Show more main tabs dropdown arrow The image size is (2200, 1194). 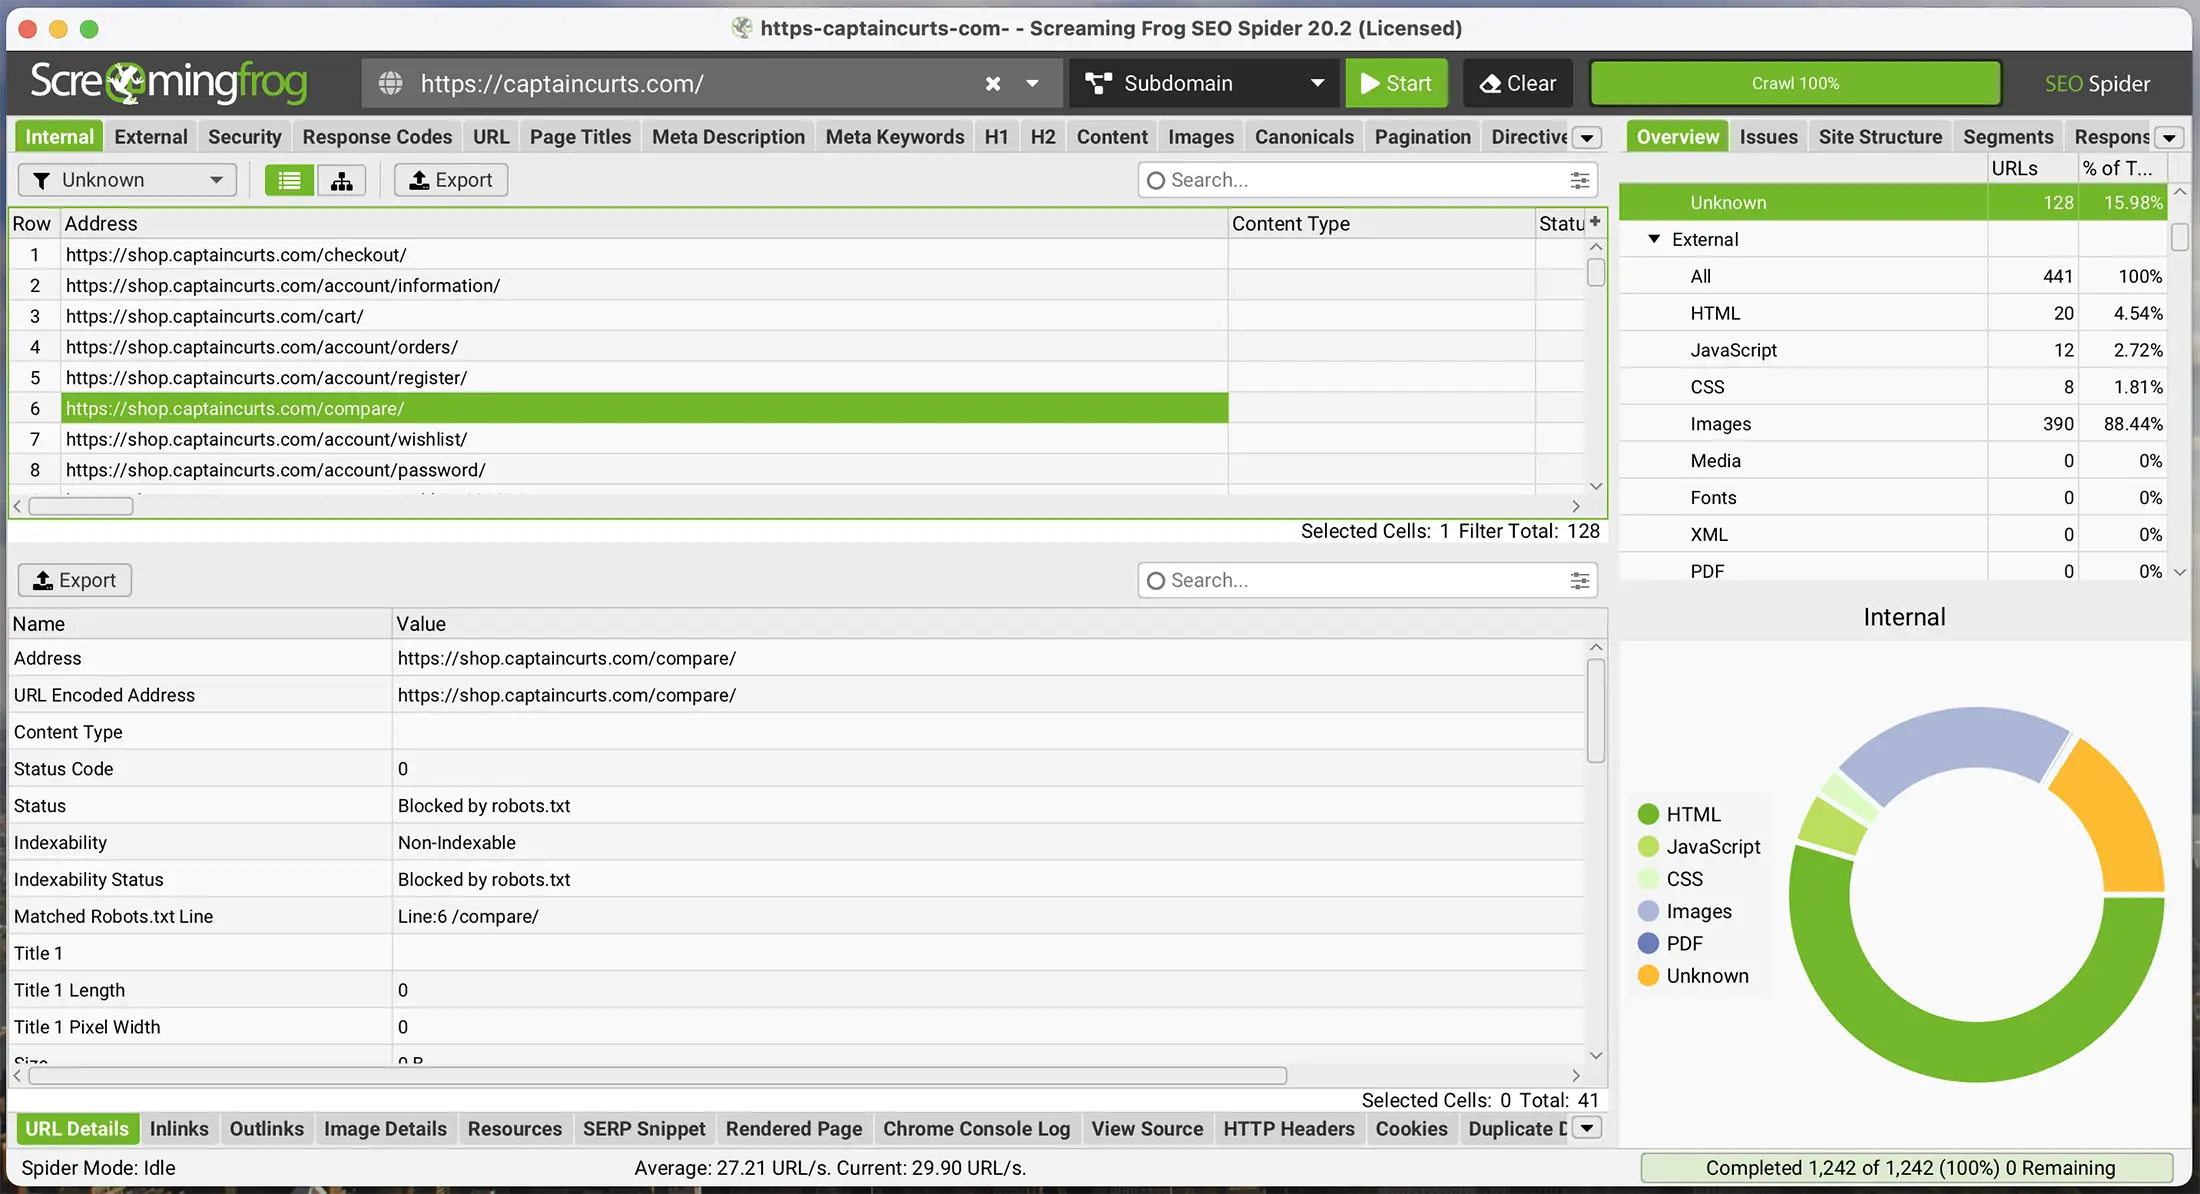point(1587,138)
